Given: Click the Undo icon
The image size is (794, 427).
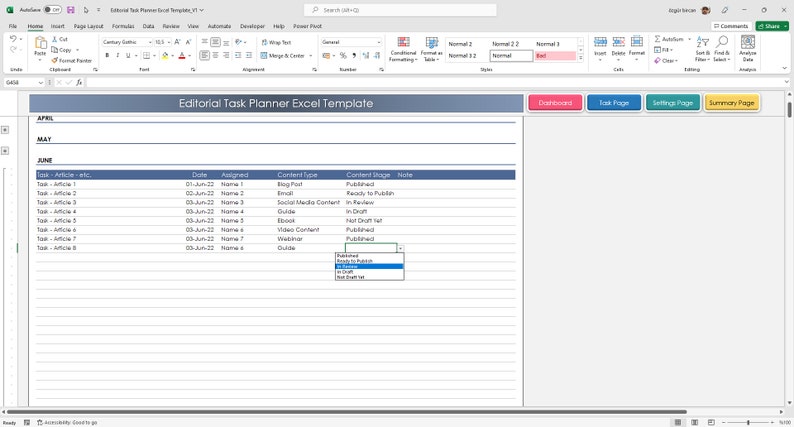Looking at the screenshot, I should point(13,38).
